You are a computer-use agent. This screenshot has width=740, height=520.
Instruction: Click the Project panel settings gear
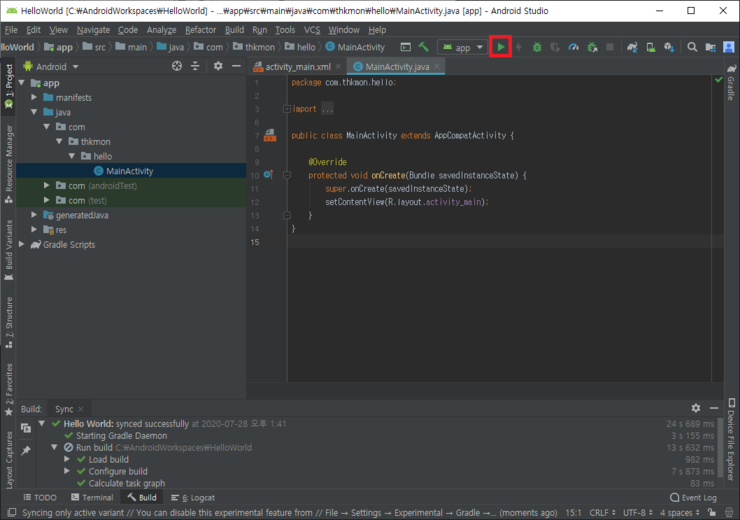click(220, 66)
